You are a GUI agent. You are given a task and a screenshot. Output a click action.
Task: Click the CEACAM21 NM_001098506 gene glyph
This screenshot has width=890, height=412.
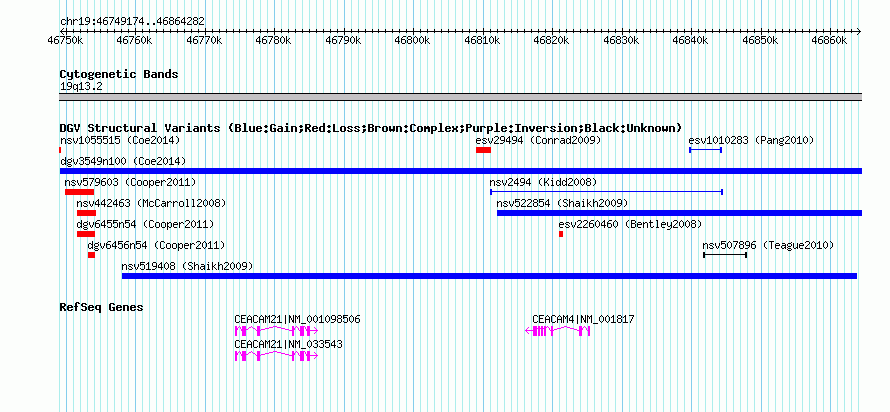click(x=276, y=331)
